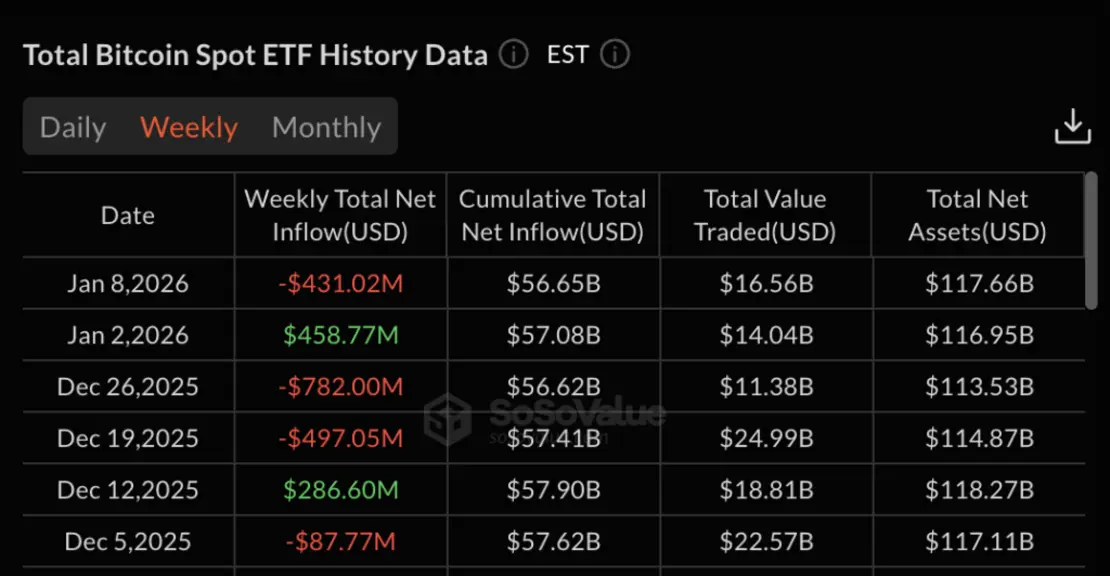1110x576 pixels.
Task: Click the SoSoValue watermark logo
Action: click(572, 412)
